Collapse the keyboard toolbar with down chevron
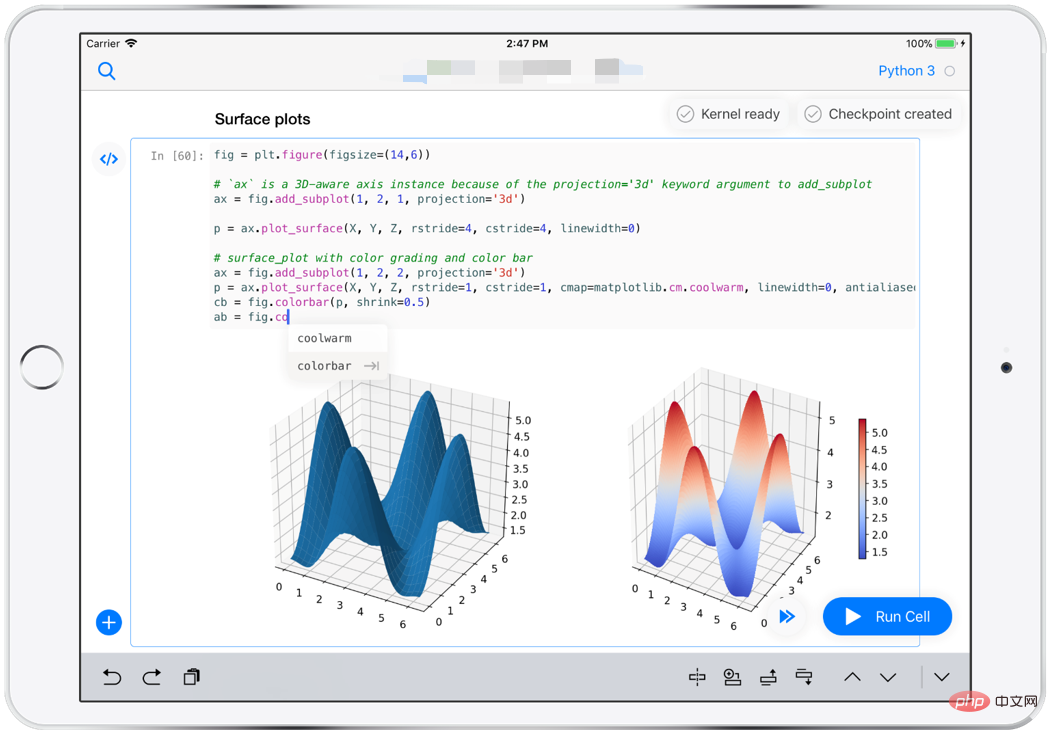The width and height of the screenshot is (1048, 734). tap(941, 677)
